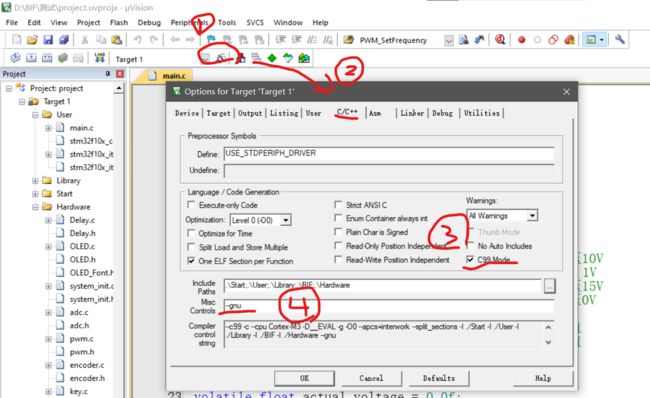This screenshot has width=650, height=398.
Task: Toggle Enum Container always int checkbox
Action: click(338, 218)
